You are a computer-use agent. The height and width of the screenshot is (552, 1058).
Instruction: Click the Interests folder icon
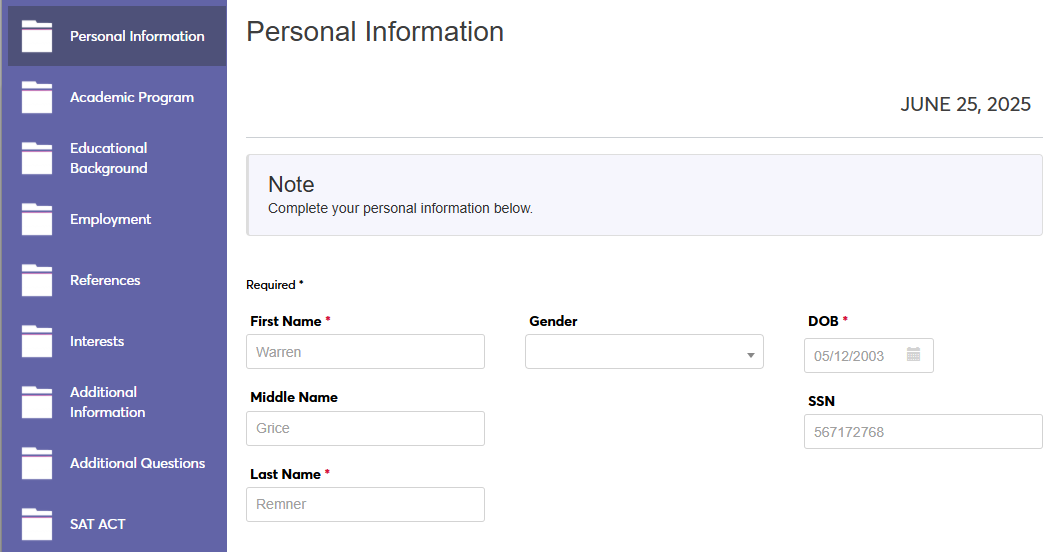(x=37, y=341)
